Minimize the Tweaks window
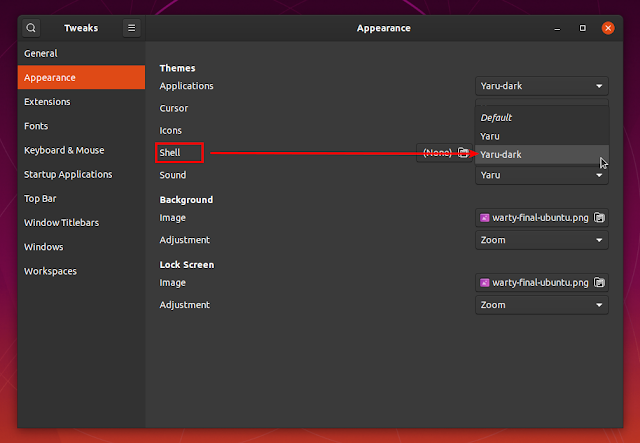 [557, 28]
